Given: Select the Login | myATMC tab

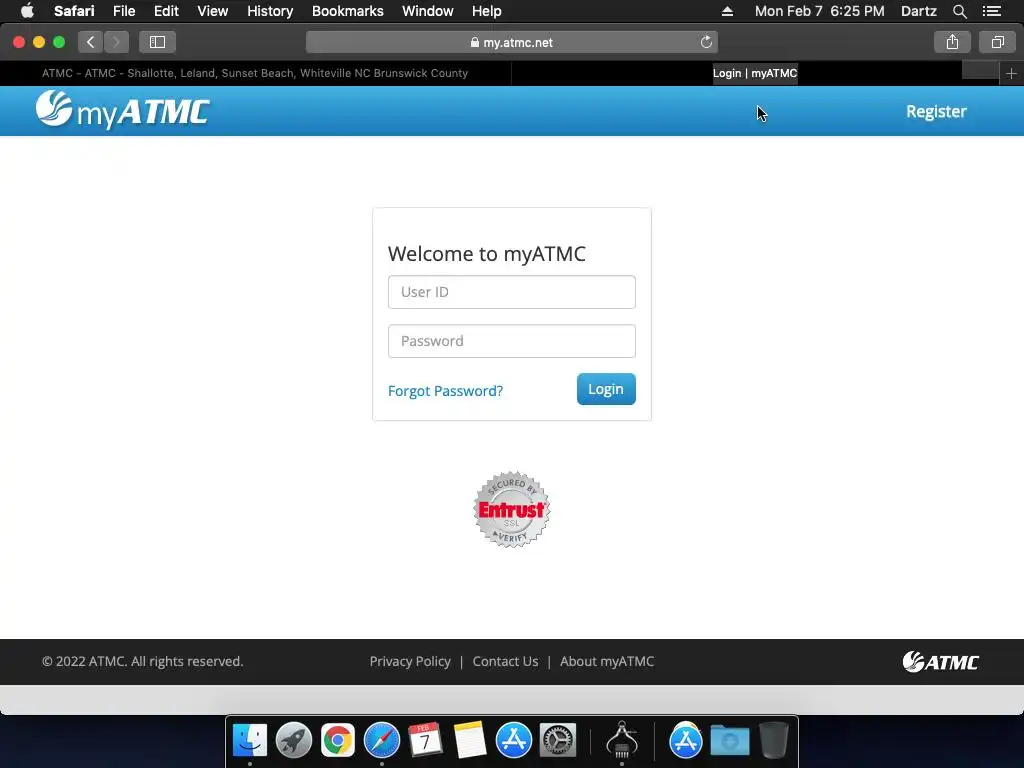Looking at the screenshot, I should (755, 73).
